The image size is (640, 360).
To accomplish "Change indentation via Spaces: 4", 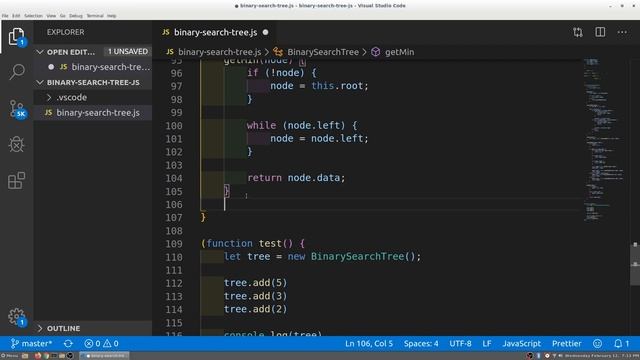I will tap(421, 344).
